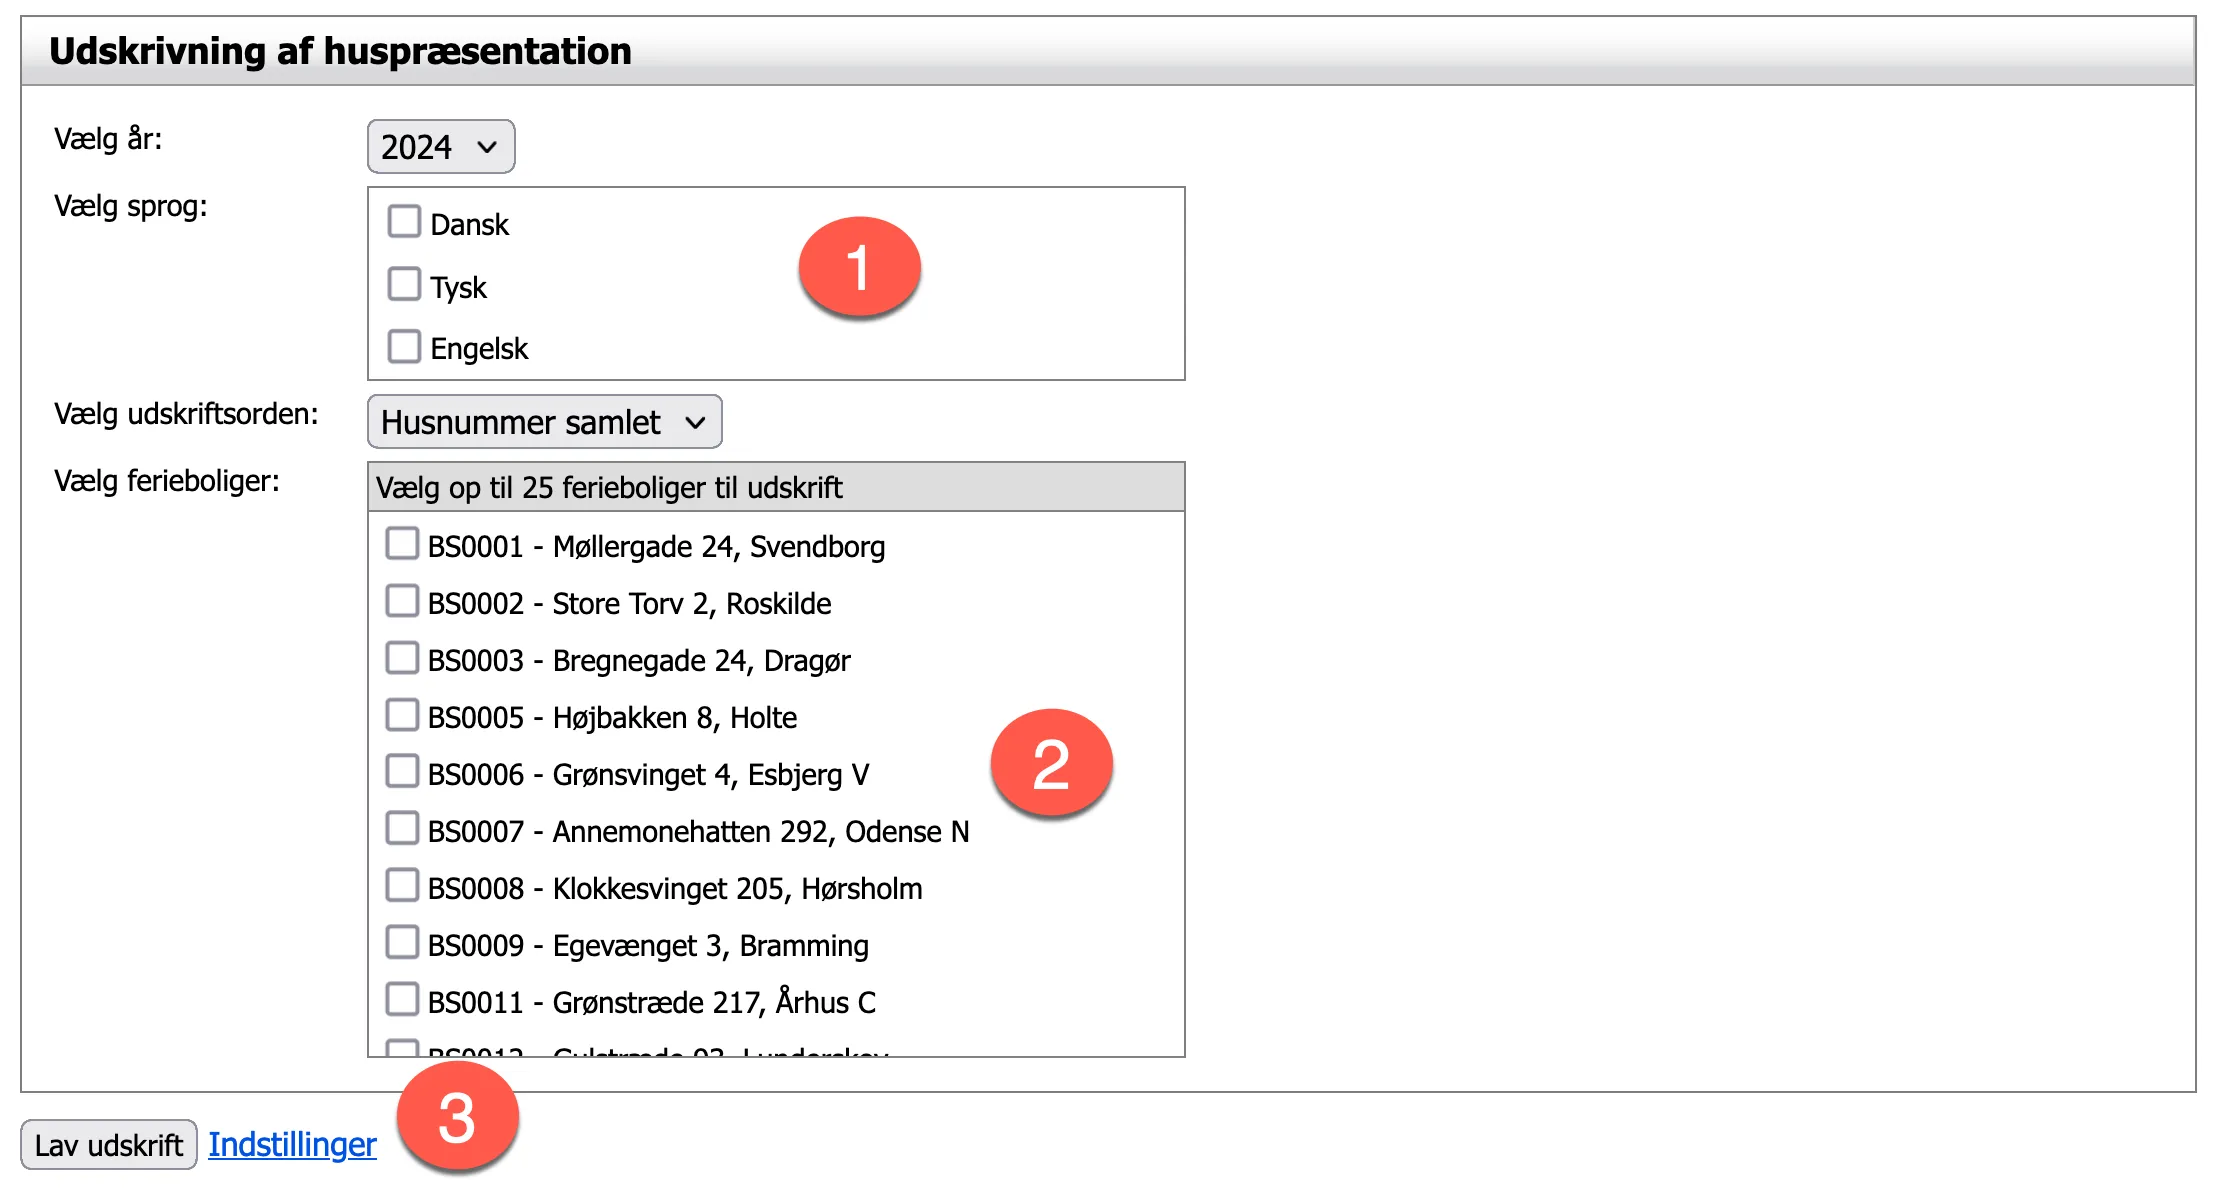This screenshot has height=1192, width=2226.
Task: Click the partially visible last holiday home checkbox
Action: 402,1048
